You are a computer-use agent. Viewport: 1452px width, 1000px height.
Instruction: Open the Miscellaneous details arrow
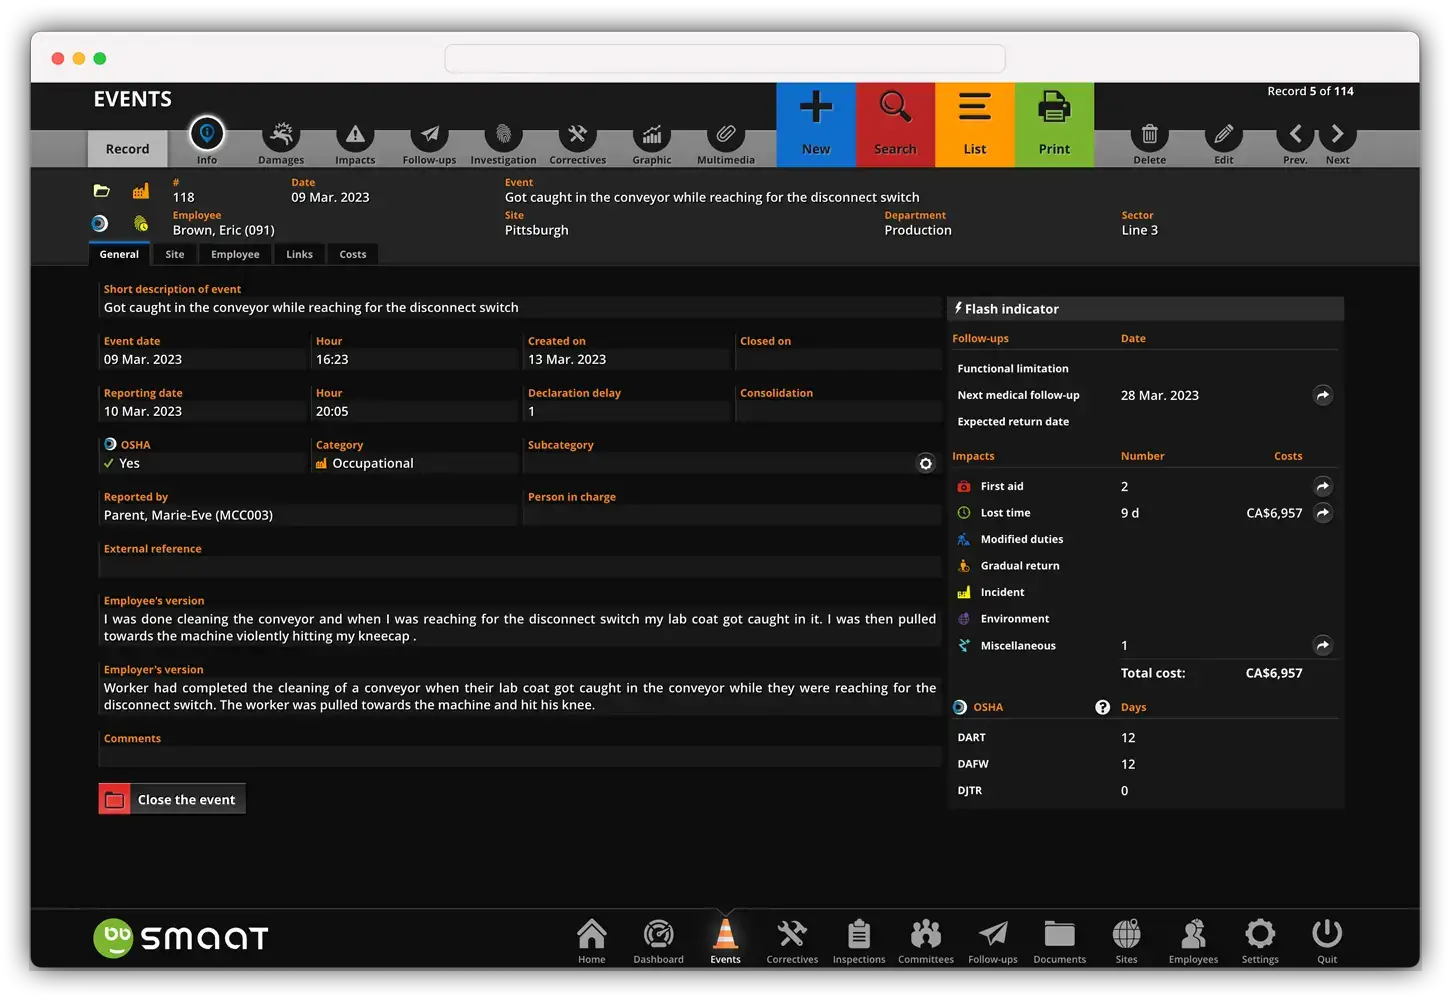tap(1323, 645)
